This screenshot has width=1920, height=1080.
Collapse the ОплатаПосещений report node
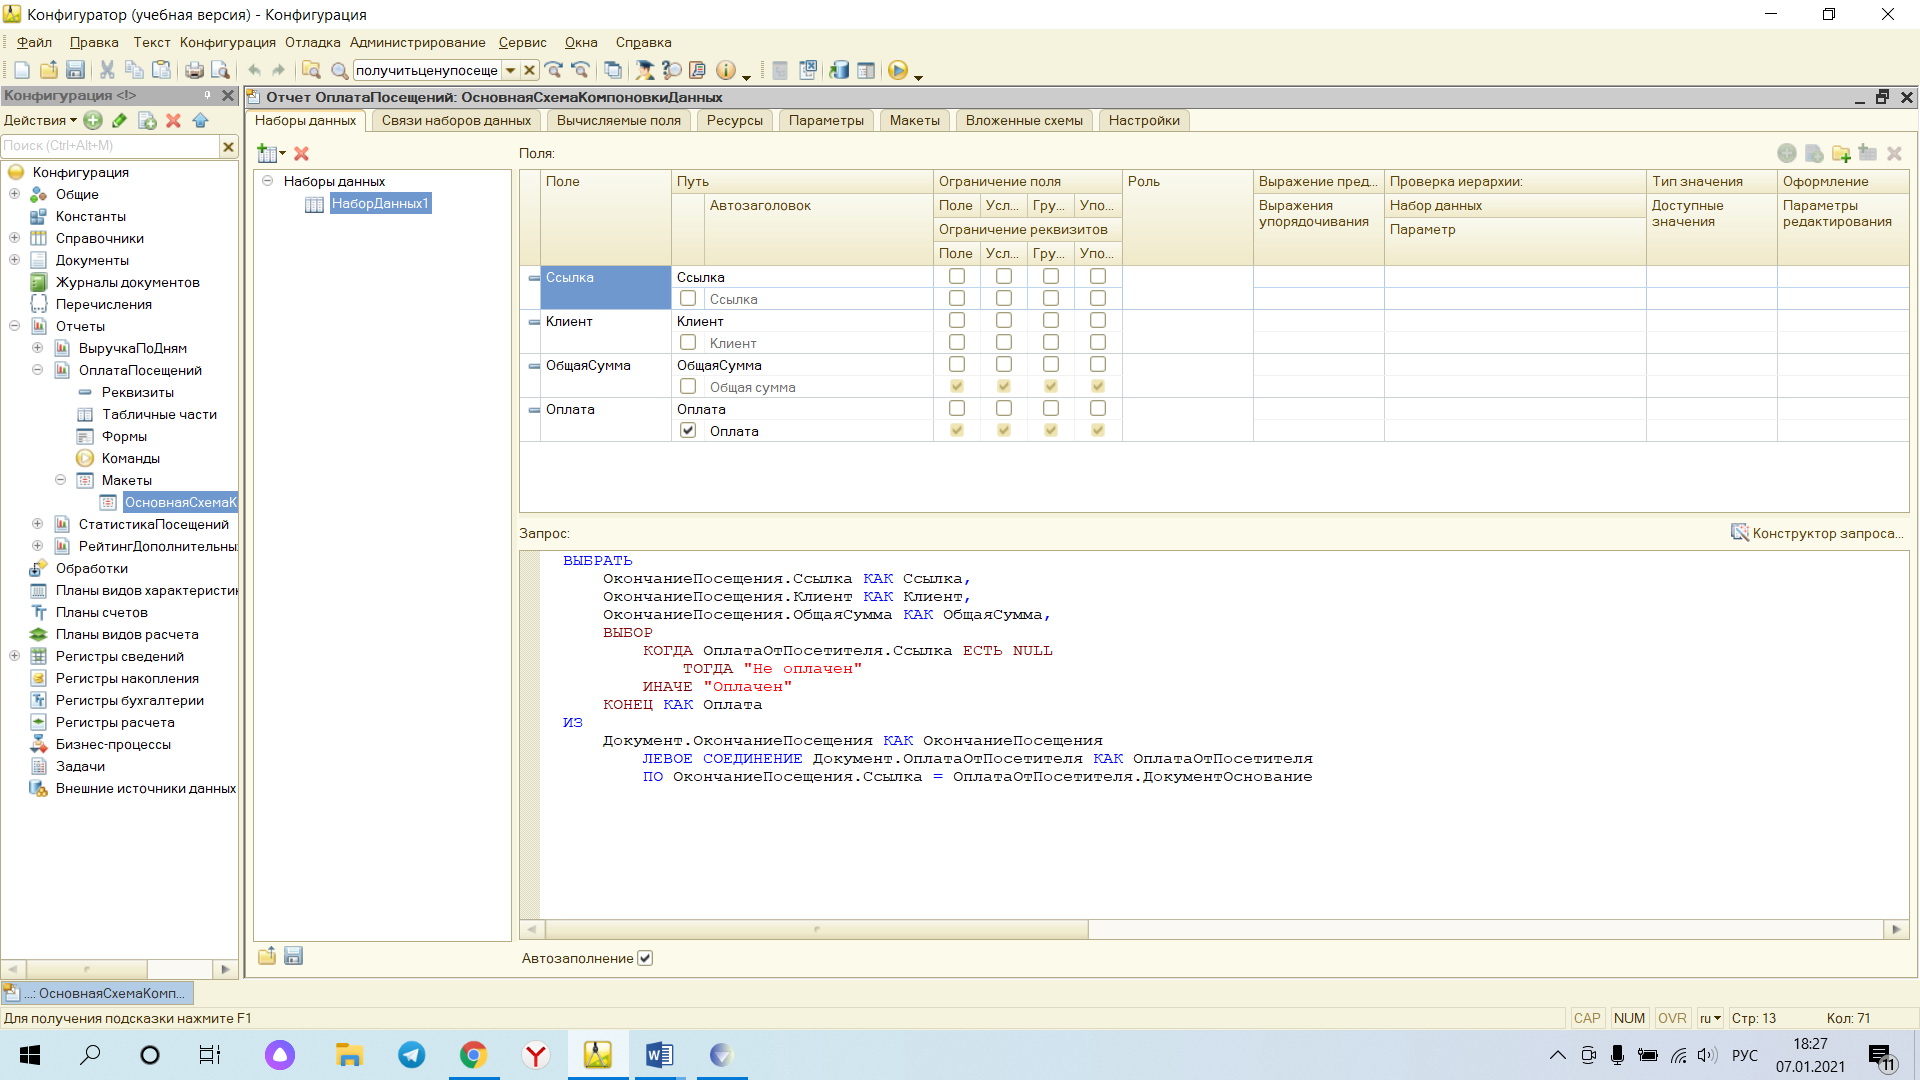point(37,370)
